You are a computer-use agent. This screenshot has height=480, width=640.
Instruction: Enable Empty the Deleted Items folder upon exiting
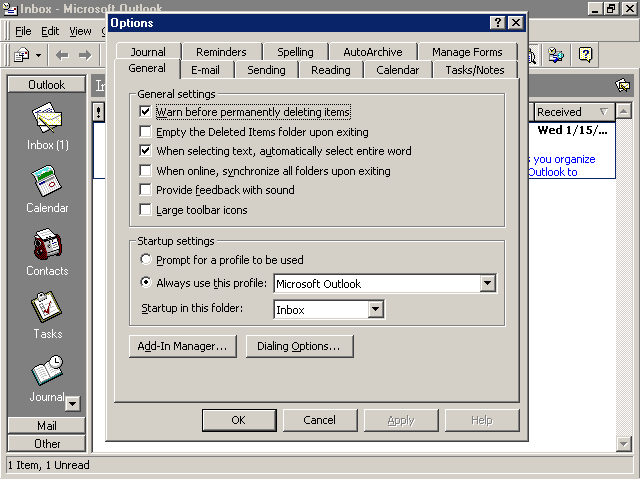pos(145,131)
